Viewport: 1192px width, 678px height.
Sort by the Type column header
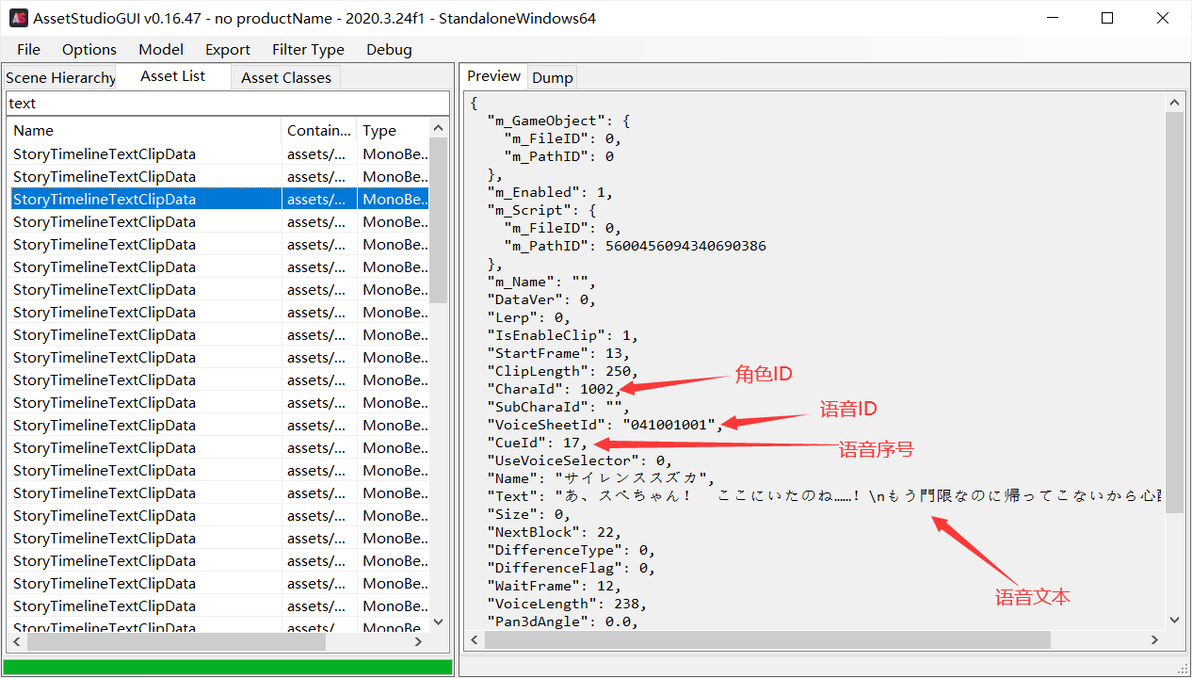[x=392, y=131]
